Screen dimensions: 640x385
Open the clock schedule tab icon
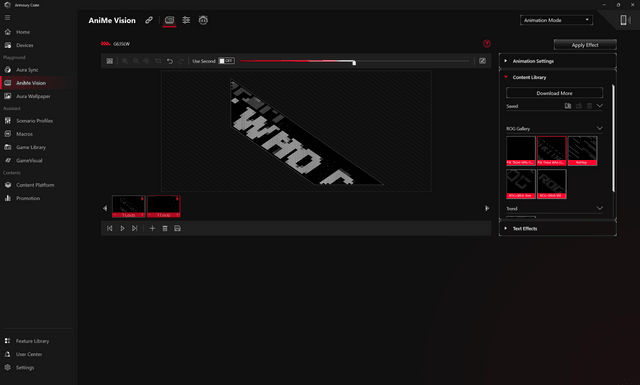[203, 20]
